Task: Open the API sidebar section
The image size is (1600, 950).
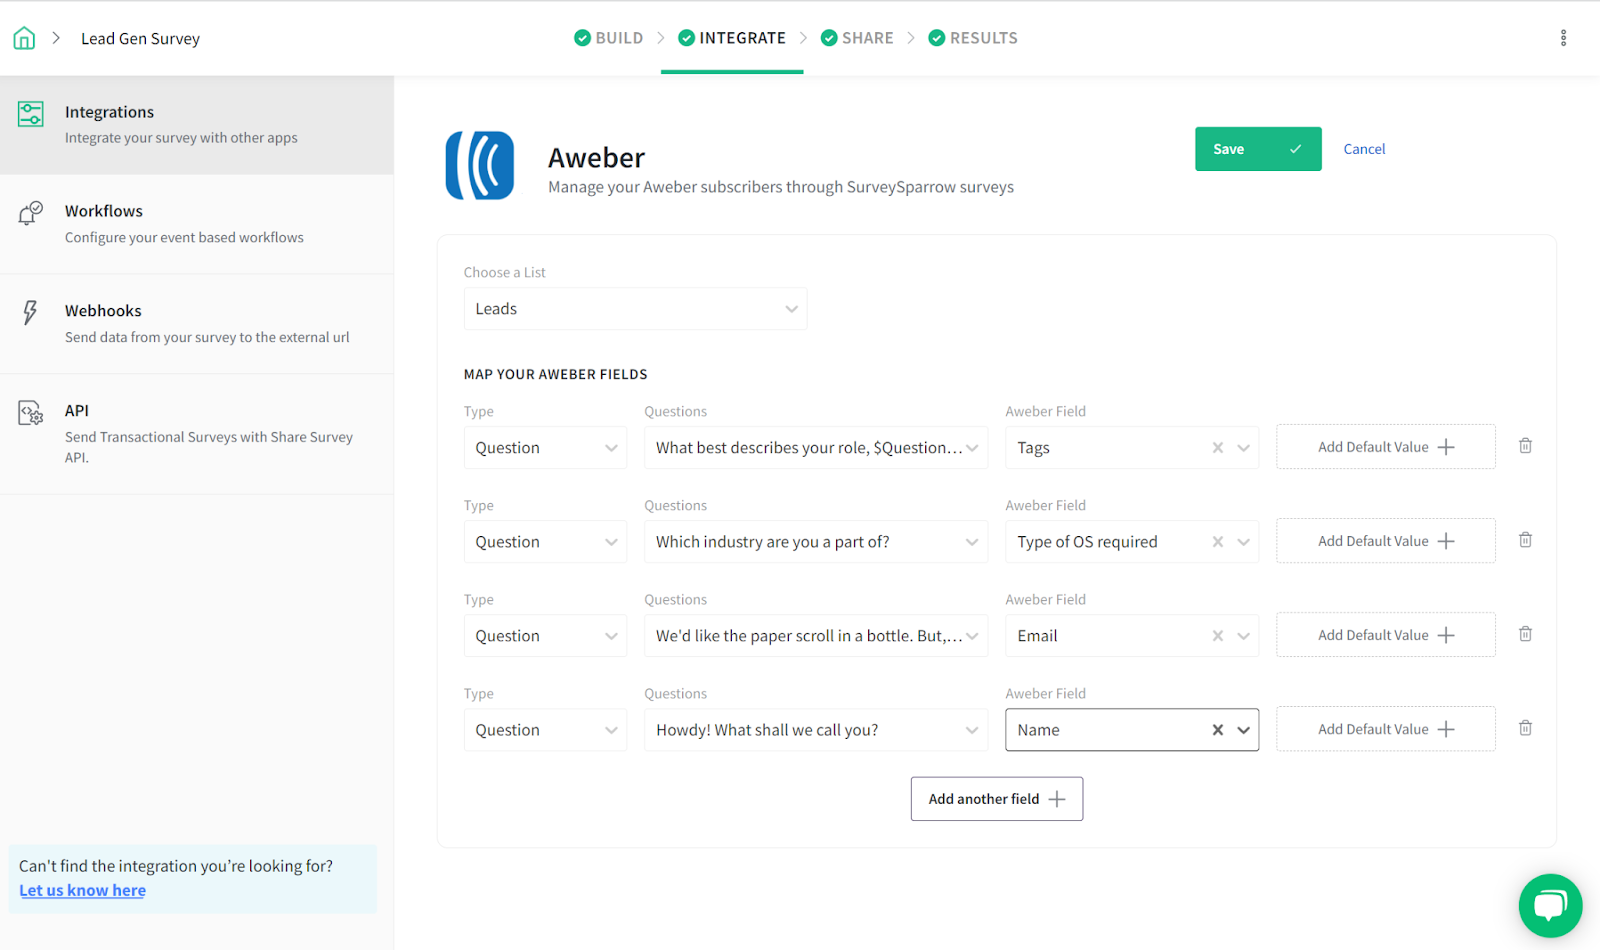Action: click(x=197, y=434)
